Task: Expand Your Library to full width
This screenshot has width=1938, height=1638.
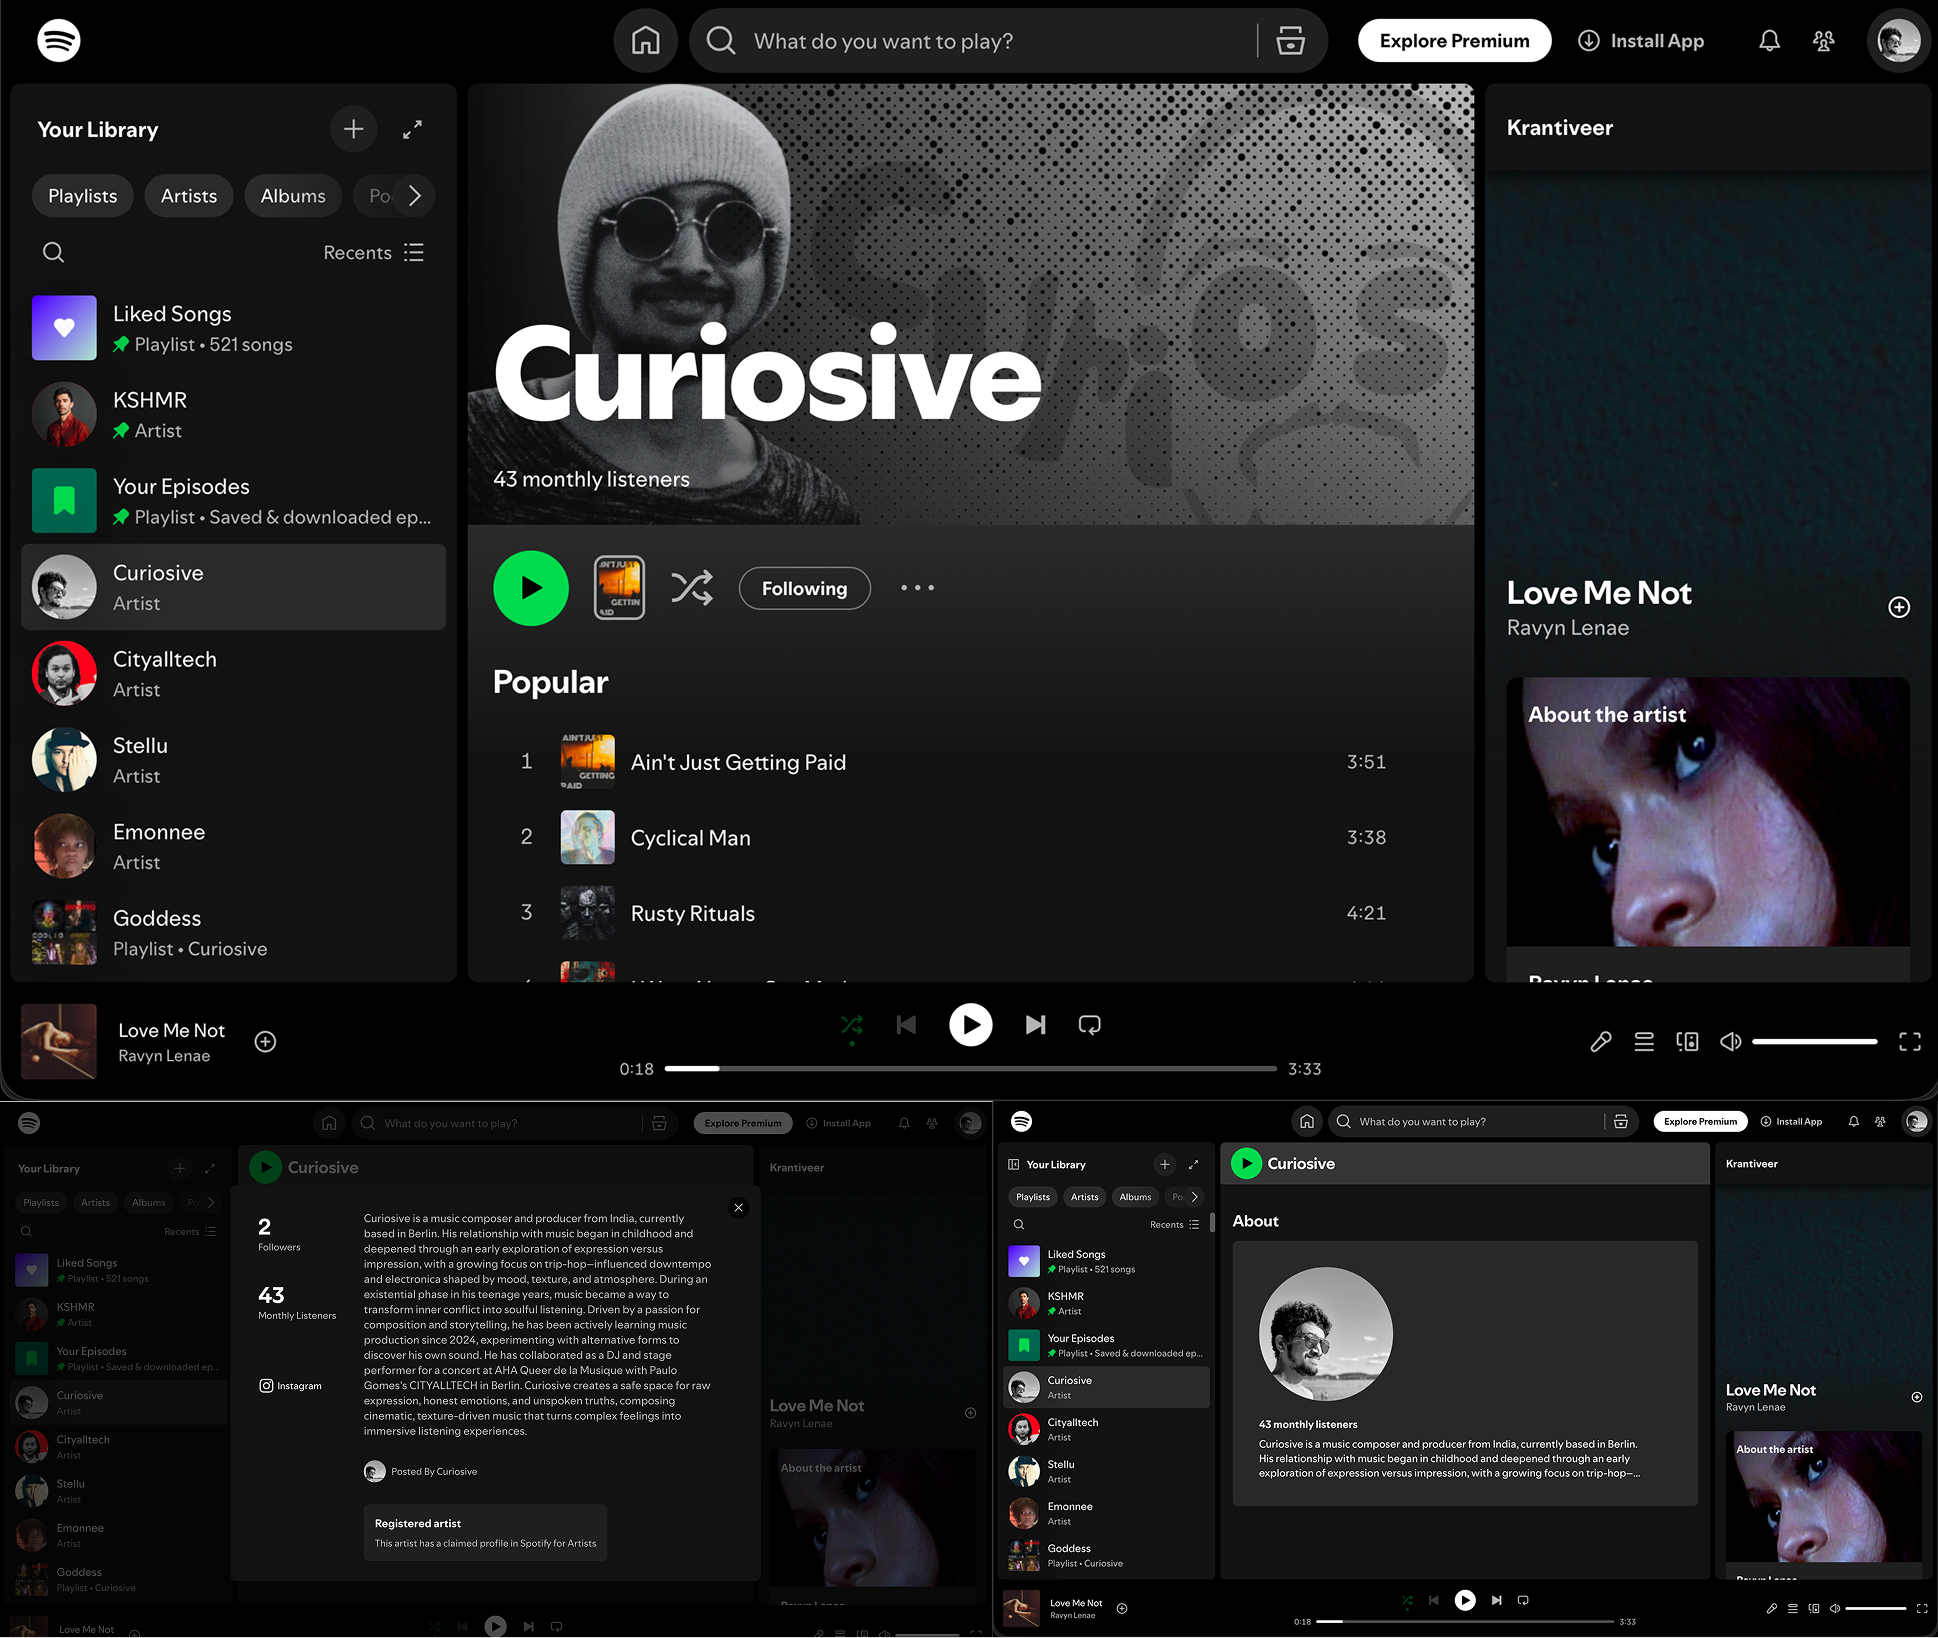Action: 412,129
